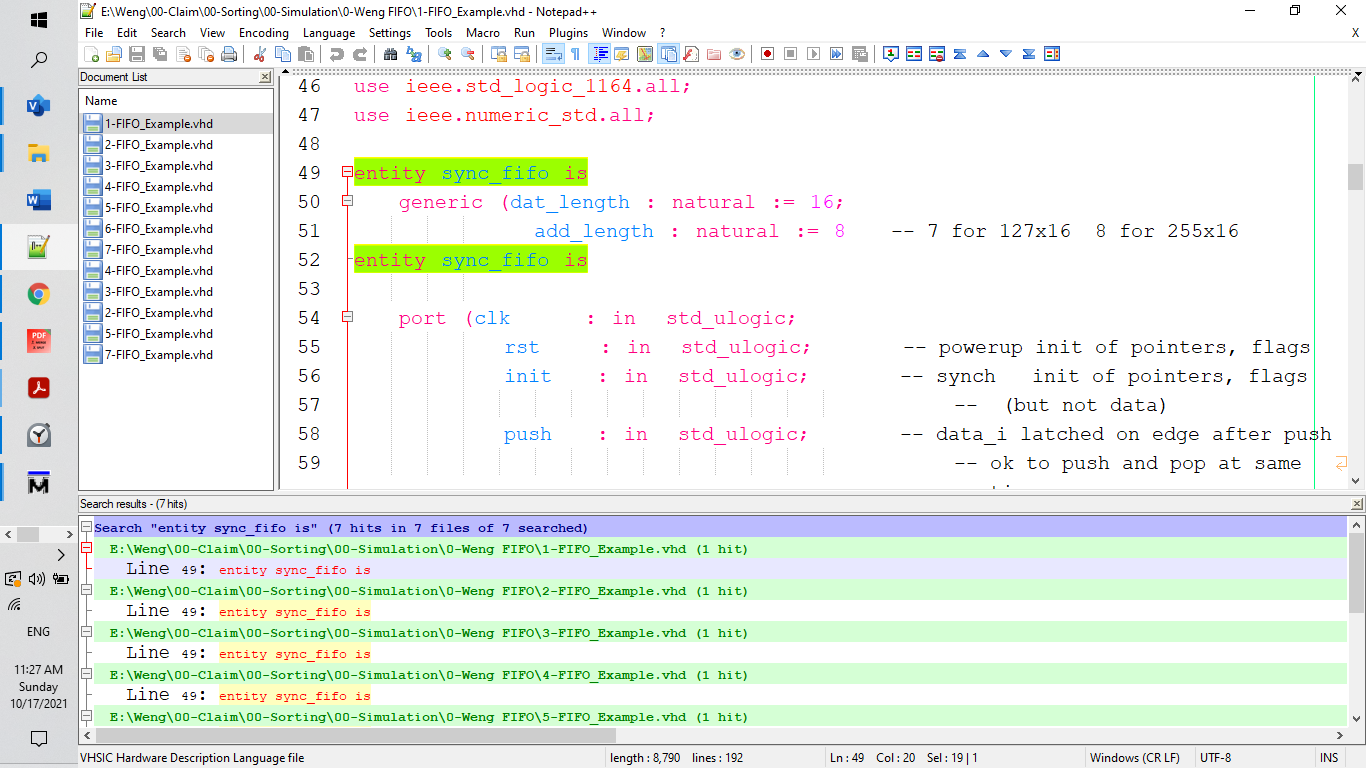This screenshot has width=1366, height=768.
Task: Play back recorded macro button
Action: tap(813, 54)
